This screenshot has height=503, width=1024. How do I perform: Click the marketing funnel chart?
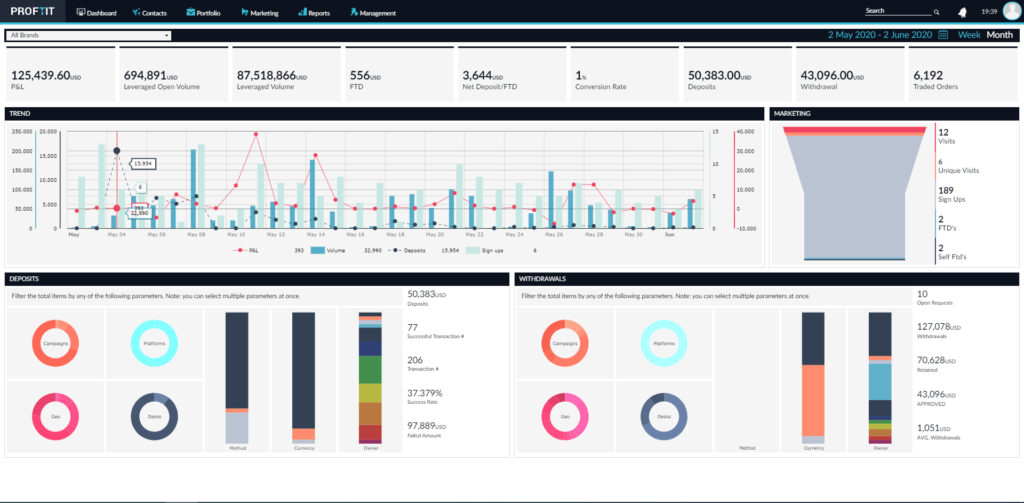pyautogui.click(x=854, y=193)
